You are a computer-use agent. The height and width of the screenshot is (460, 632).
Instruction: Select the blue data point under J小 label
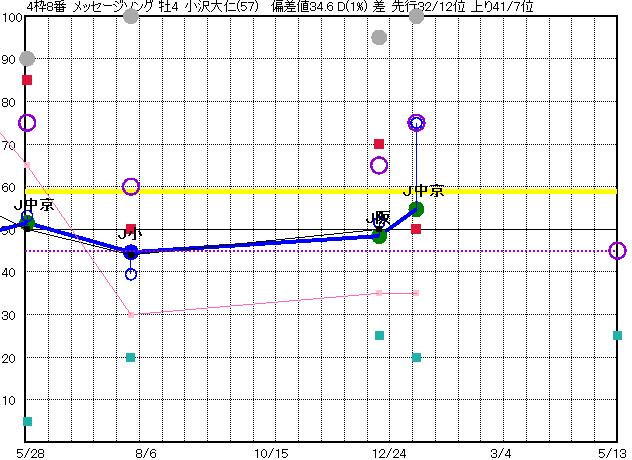(x=131, y=252)
